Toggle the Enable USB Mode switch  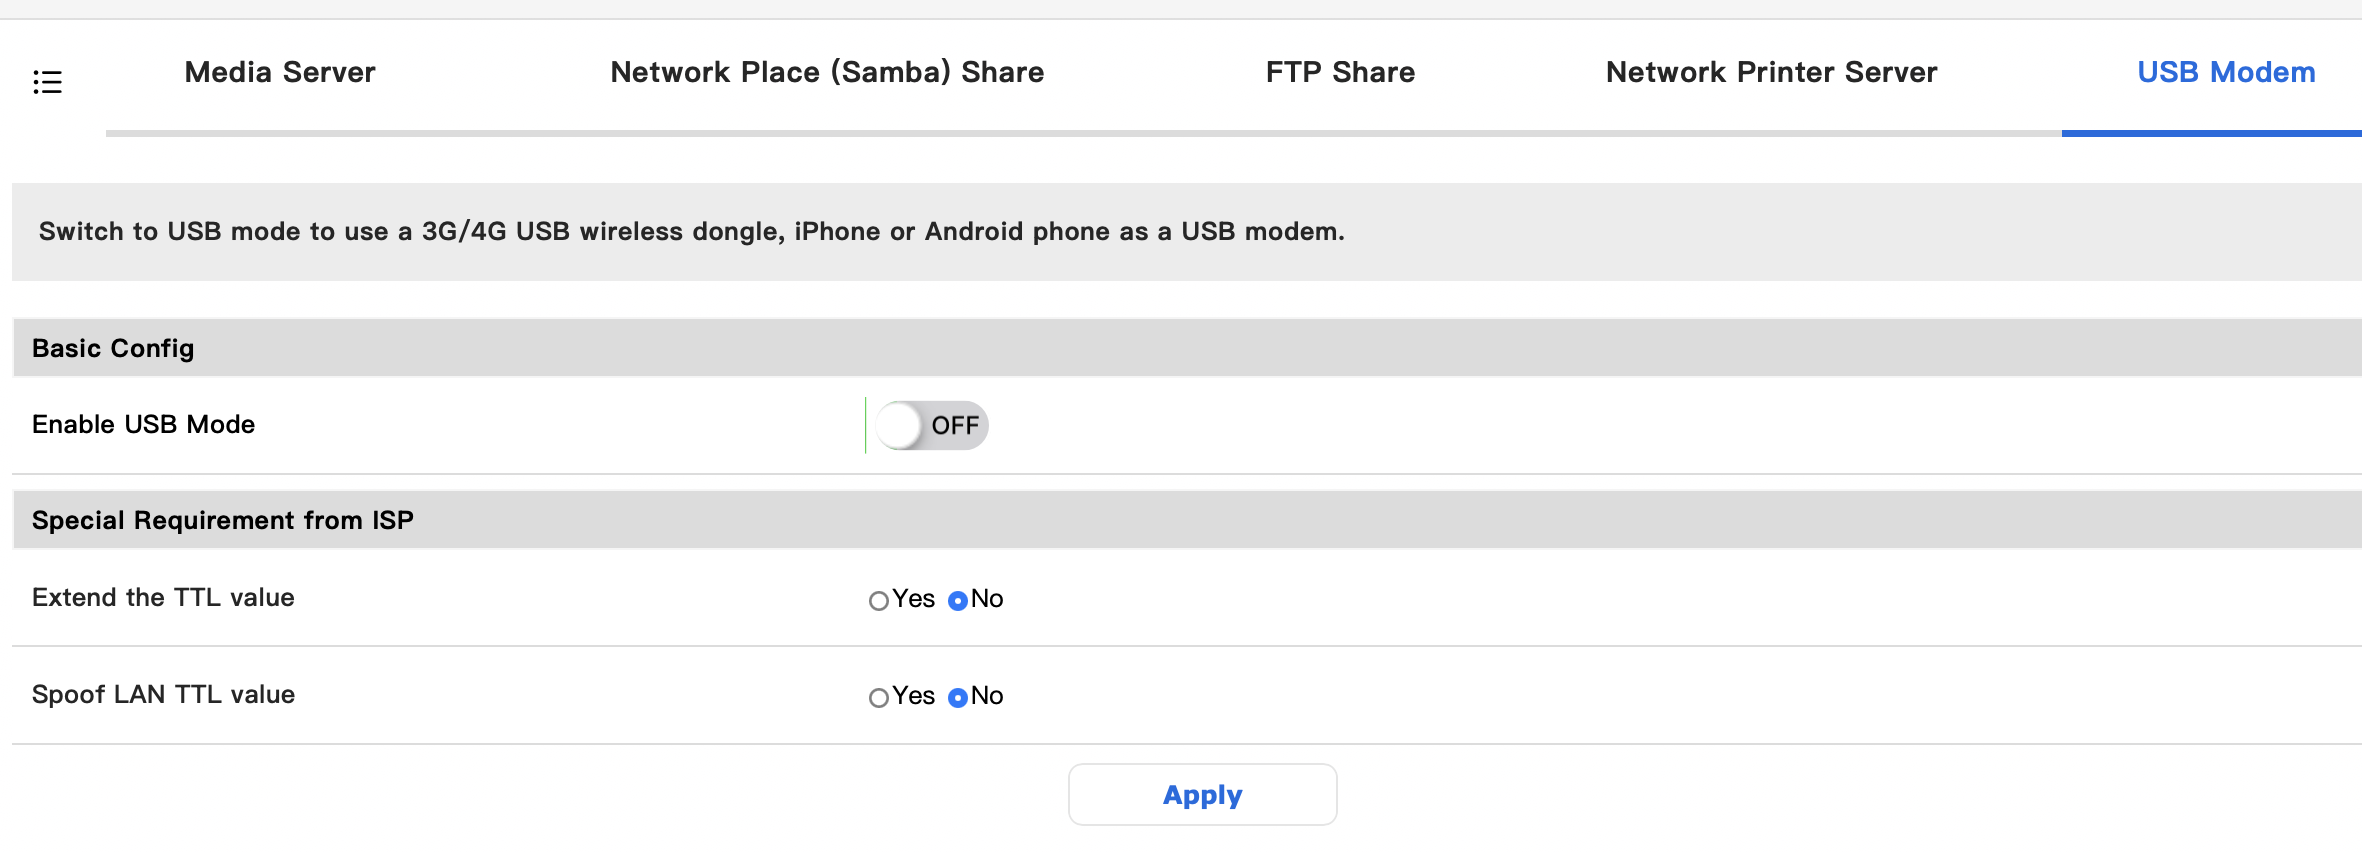tap(931, 426)
